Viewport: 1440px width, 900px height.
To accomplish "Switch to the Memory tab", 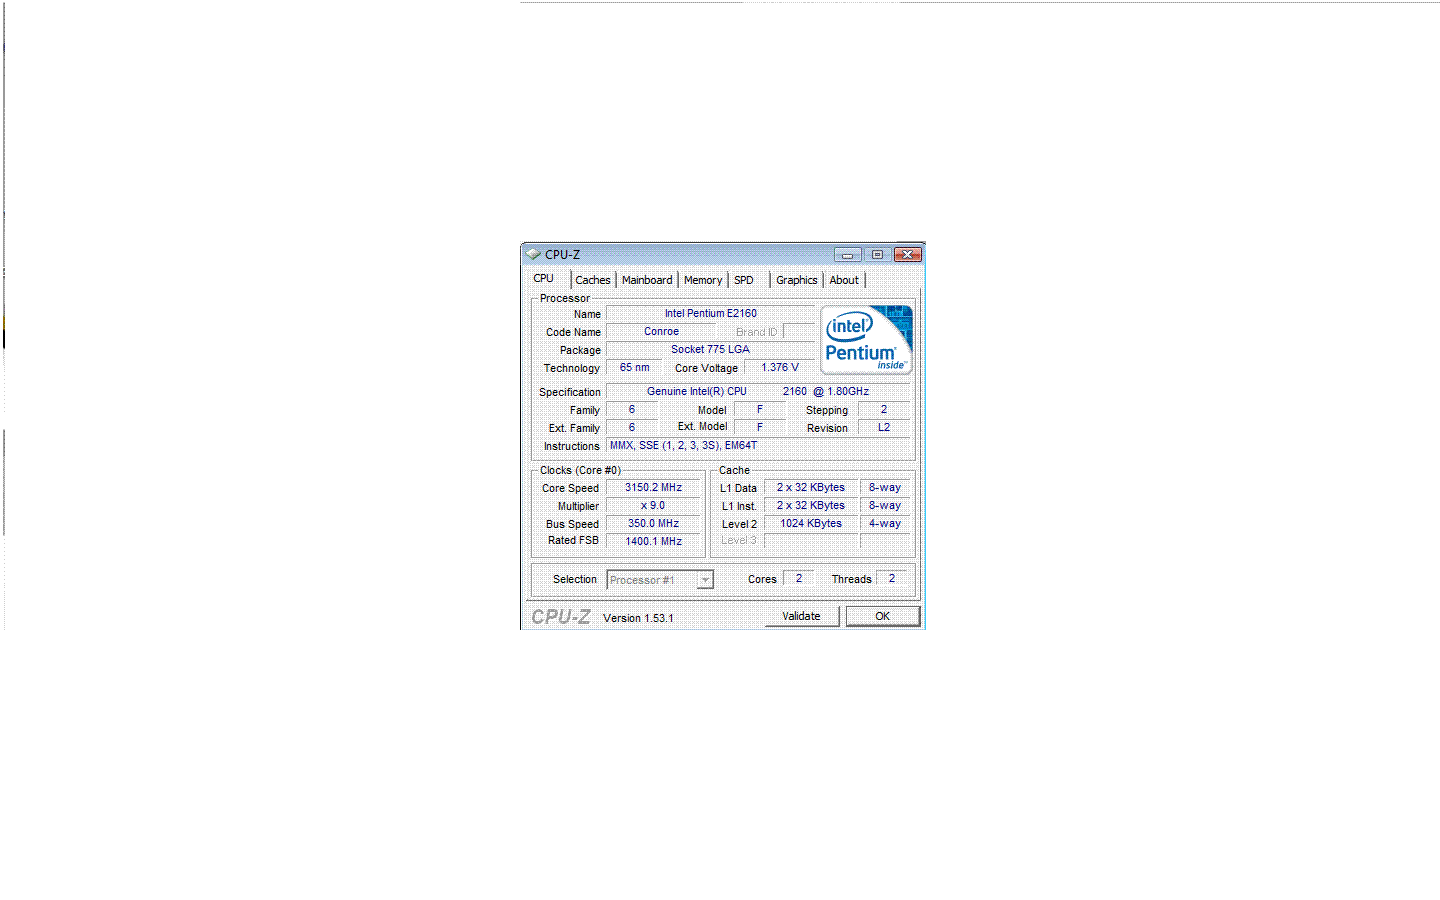I will point(703,280).
